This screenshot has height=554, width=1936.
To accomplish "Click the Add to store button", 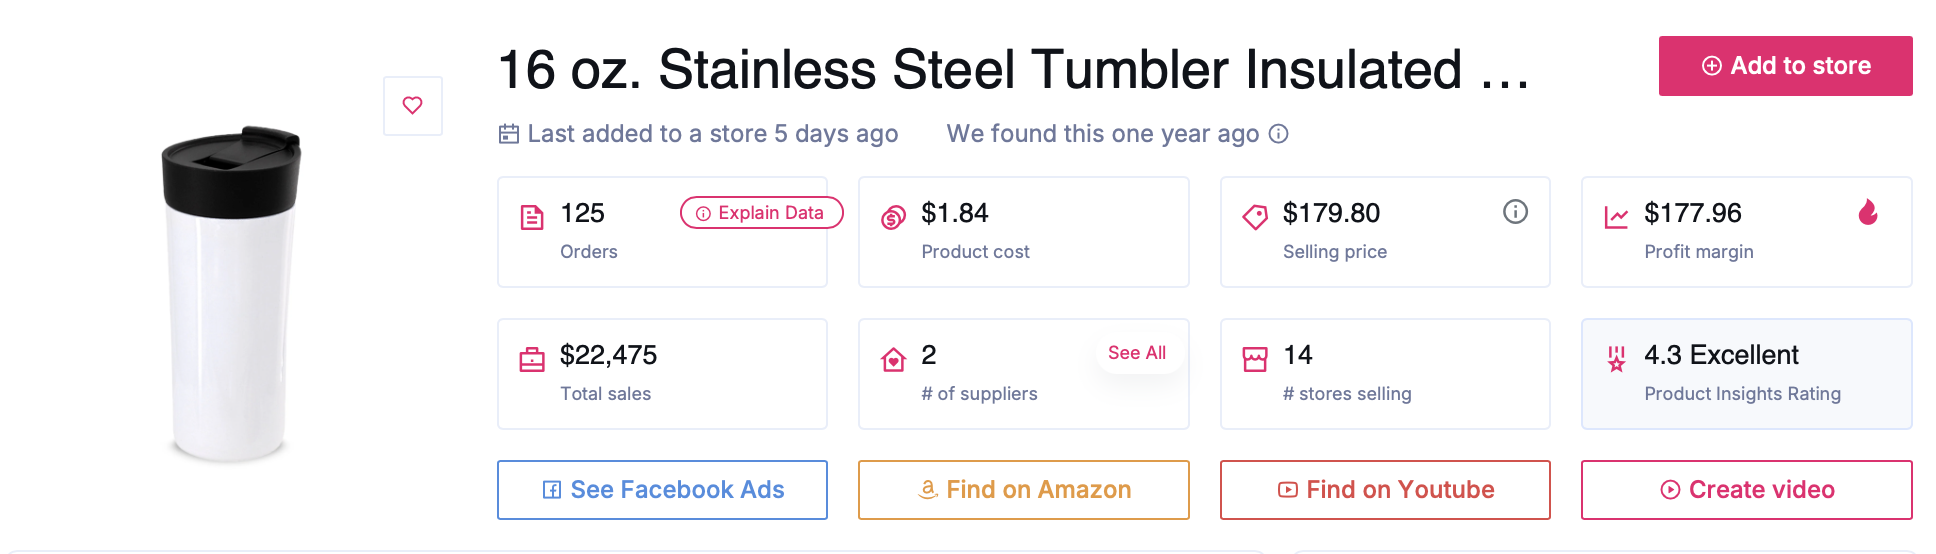I will click(1785, 66).
